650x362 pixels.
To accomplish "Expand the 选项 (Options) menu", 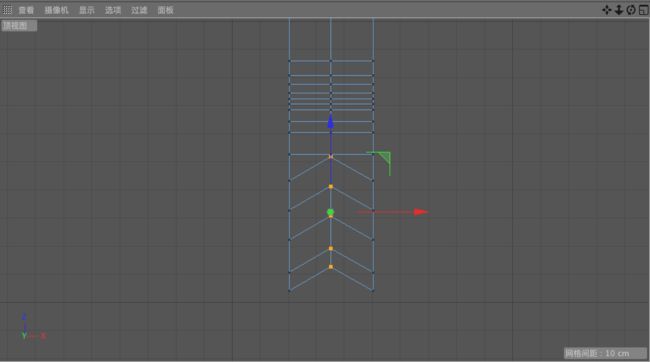I will point(113,10).
